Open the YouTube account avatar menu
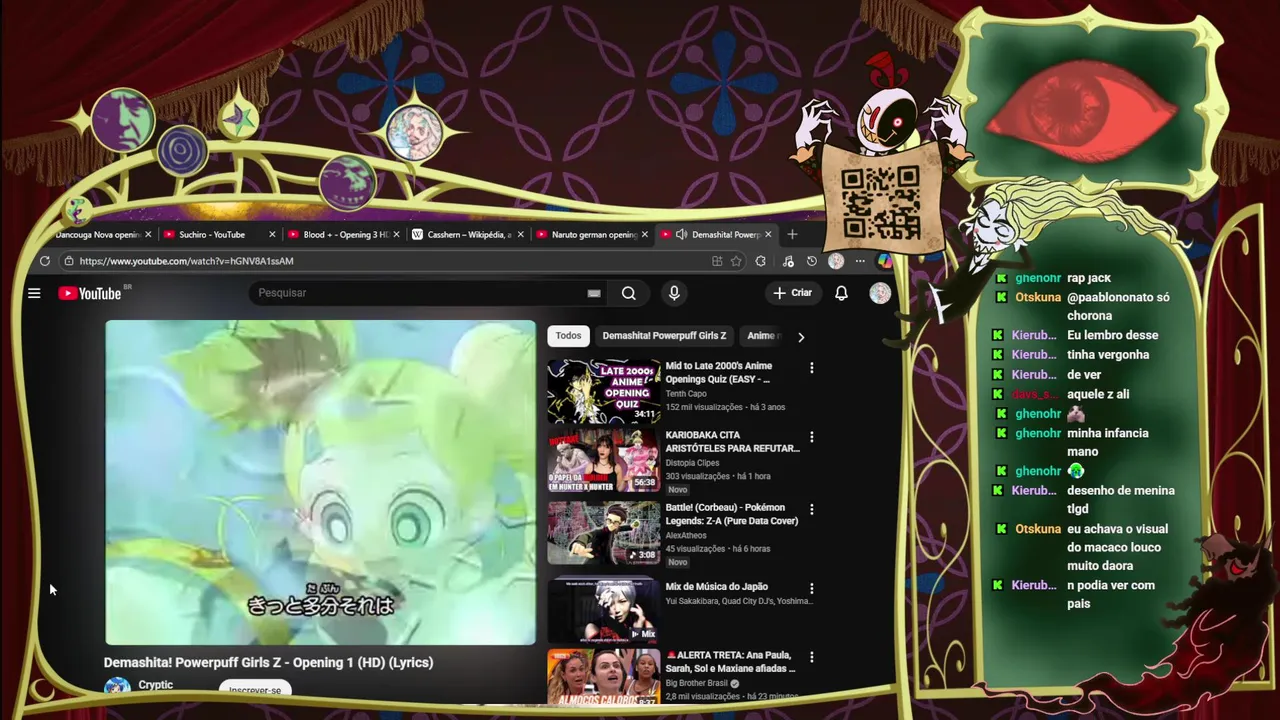Viewport: 1280px width, 720px height. coord(880,293)
